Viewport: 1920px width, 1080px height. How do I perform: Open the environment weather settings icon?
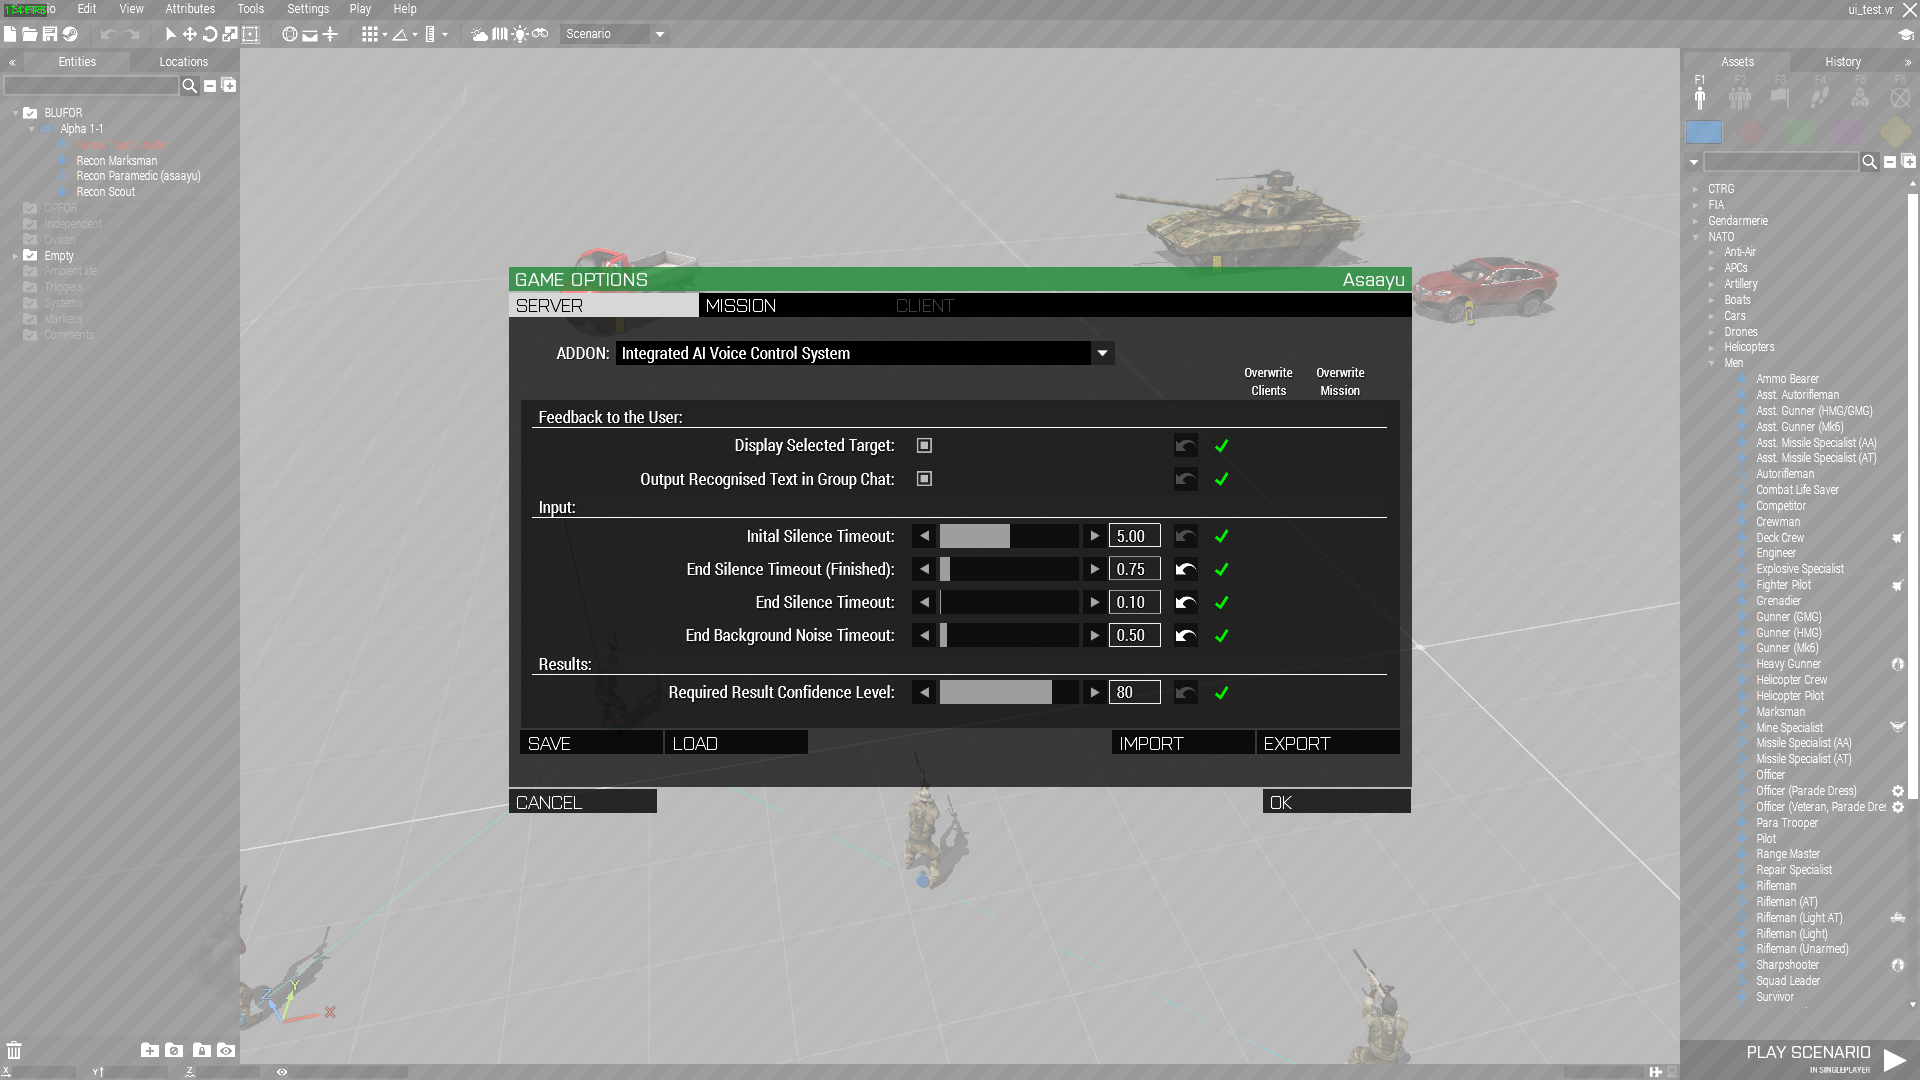[x=480, y=34]
